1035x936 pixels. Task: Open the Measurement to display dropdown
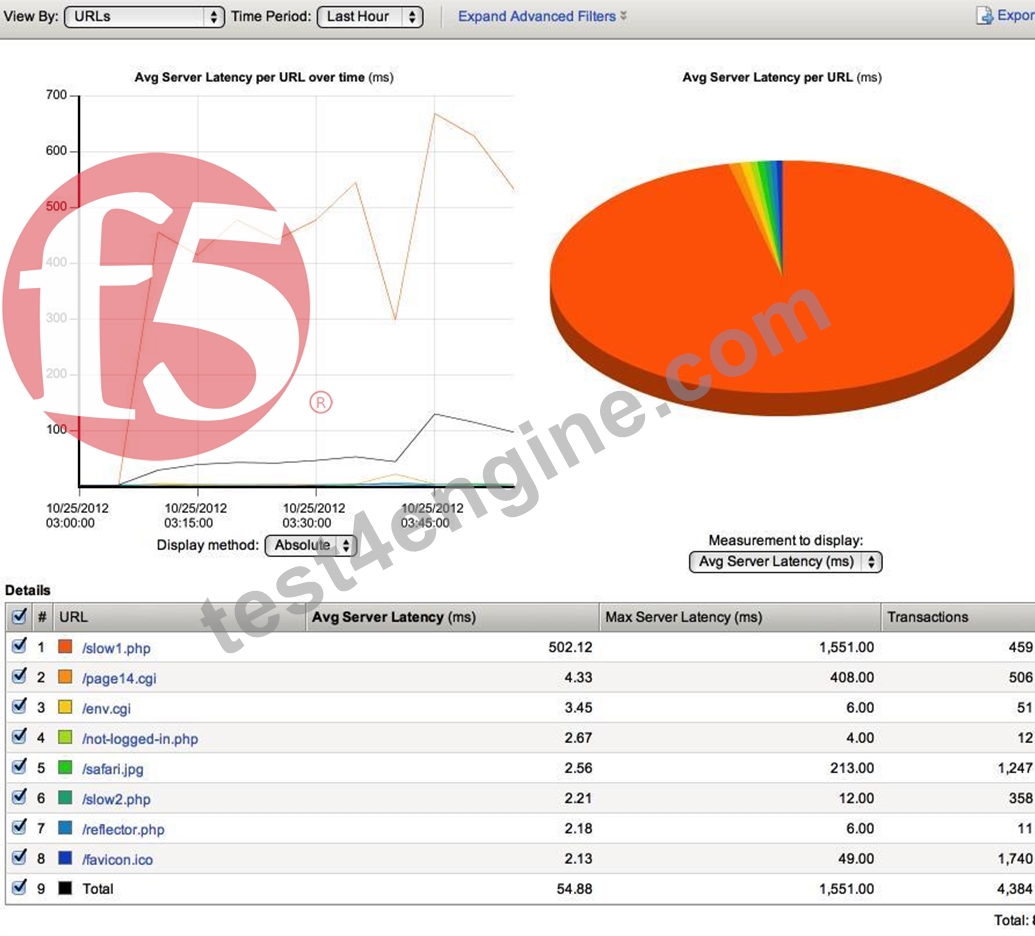point(785,562)
